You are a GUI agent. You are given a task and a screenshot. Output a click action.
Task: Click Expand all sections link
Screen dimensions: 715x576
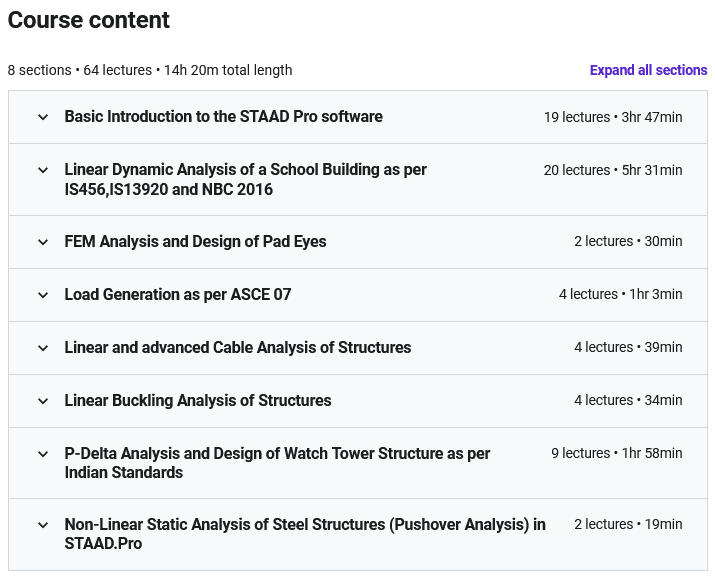tap(648, 70)
